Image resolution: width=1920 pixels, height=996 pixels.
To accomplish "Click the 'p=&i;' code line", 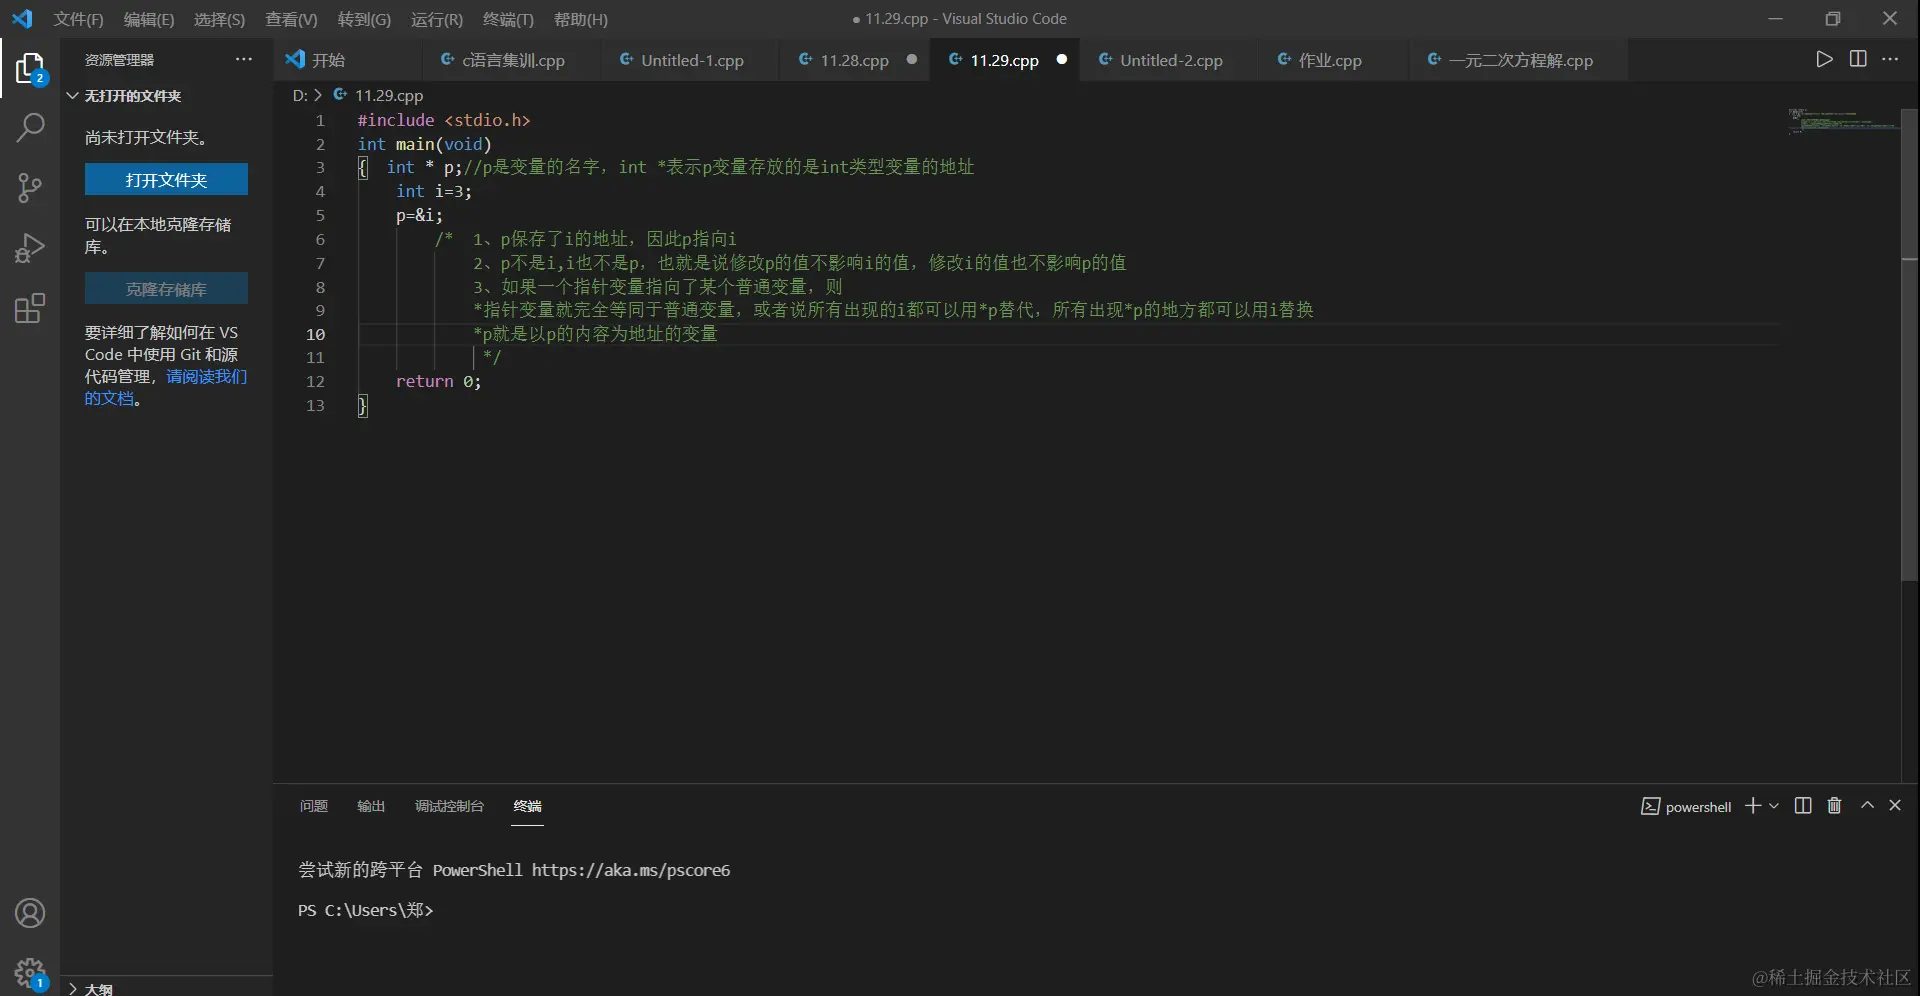I will click(x=419, y=215).
